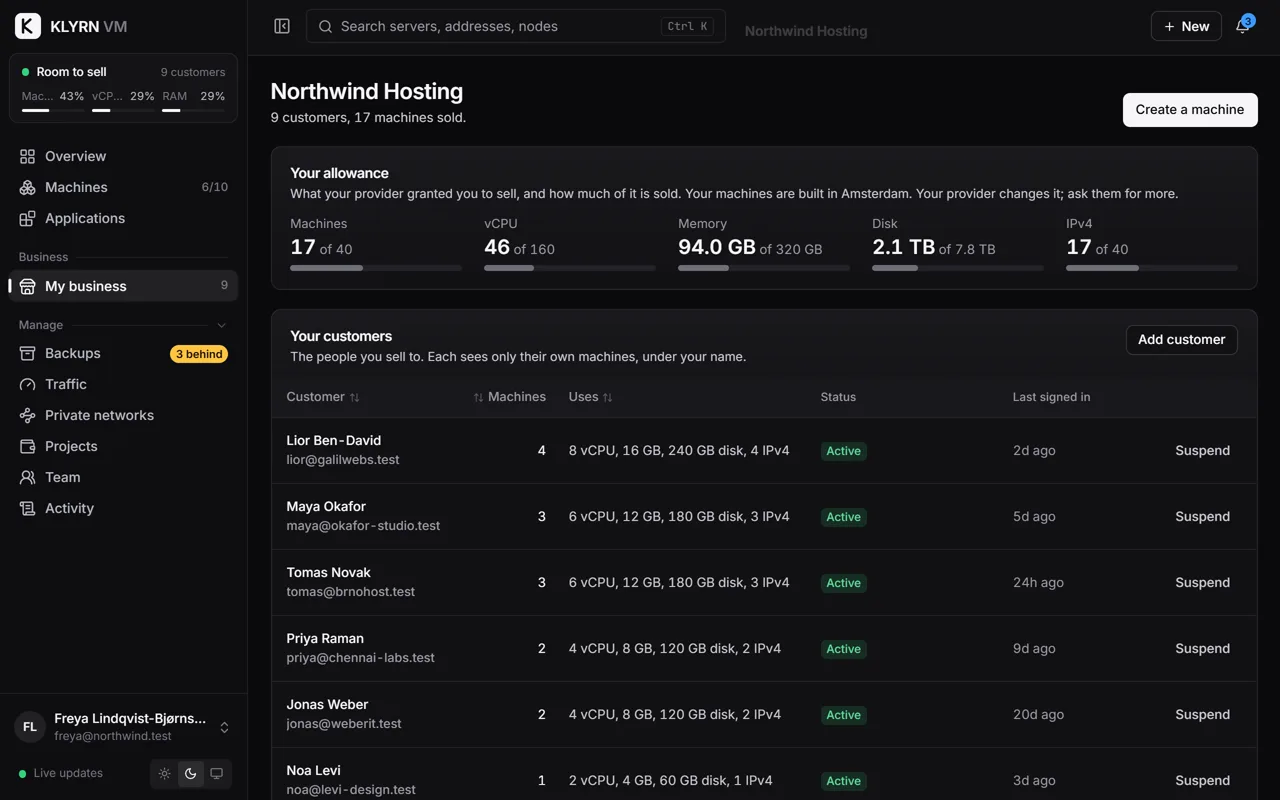1280x800 pixels.
Task: Click the Traffic gauge icon
Action: [27, 384]
